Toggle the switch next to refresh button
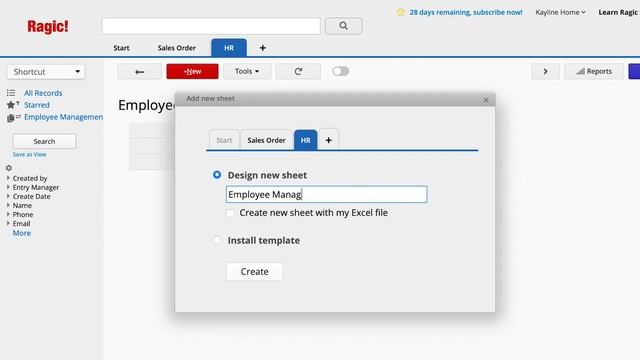Screen dimensions: 640x360 (x=340, y=71)
